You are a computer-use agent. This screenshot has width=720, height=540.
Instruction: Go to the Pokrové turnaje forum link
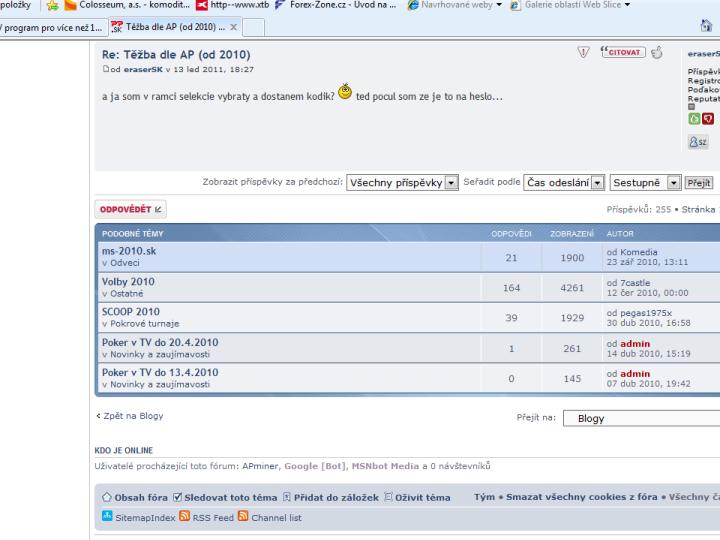tap(145, 324)
